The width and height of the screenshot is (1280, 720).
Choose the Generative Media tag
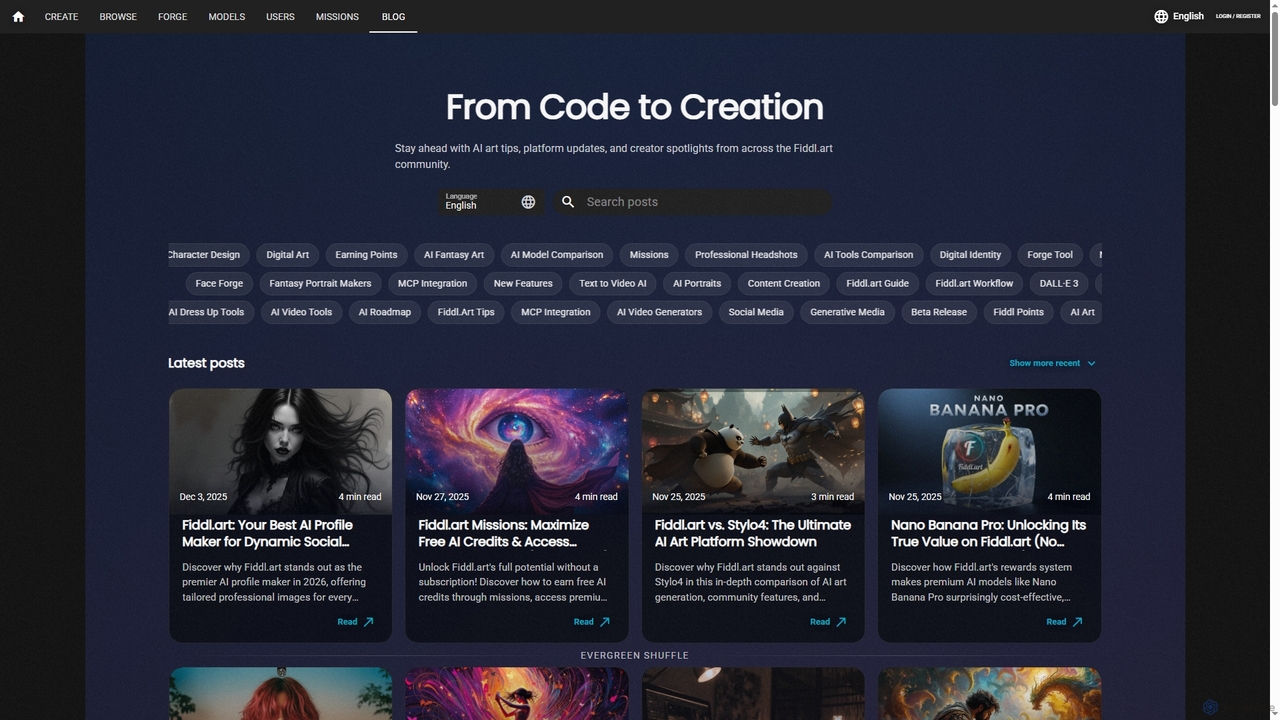click(847, 312)
